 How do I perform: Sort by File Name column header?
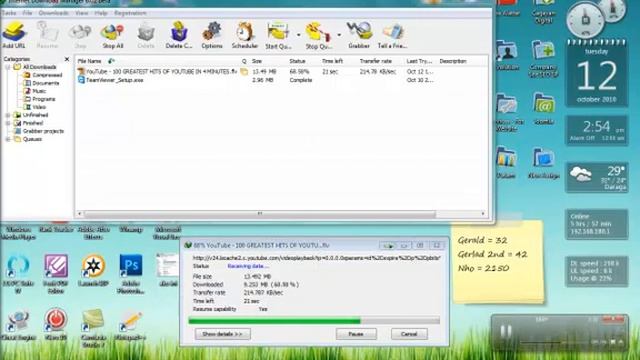89,61
